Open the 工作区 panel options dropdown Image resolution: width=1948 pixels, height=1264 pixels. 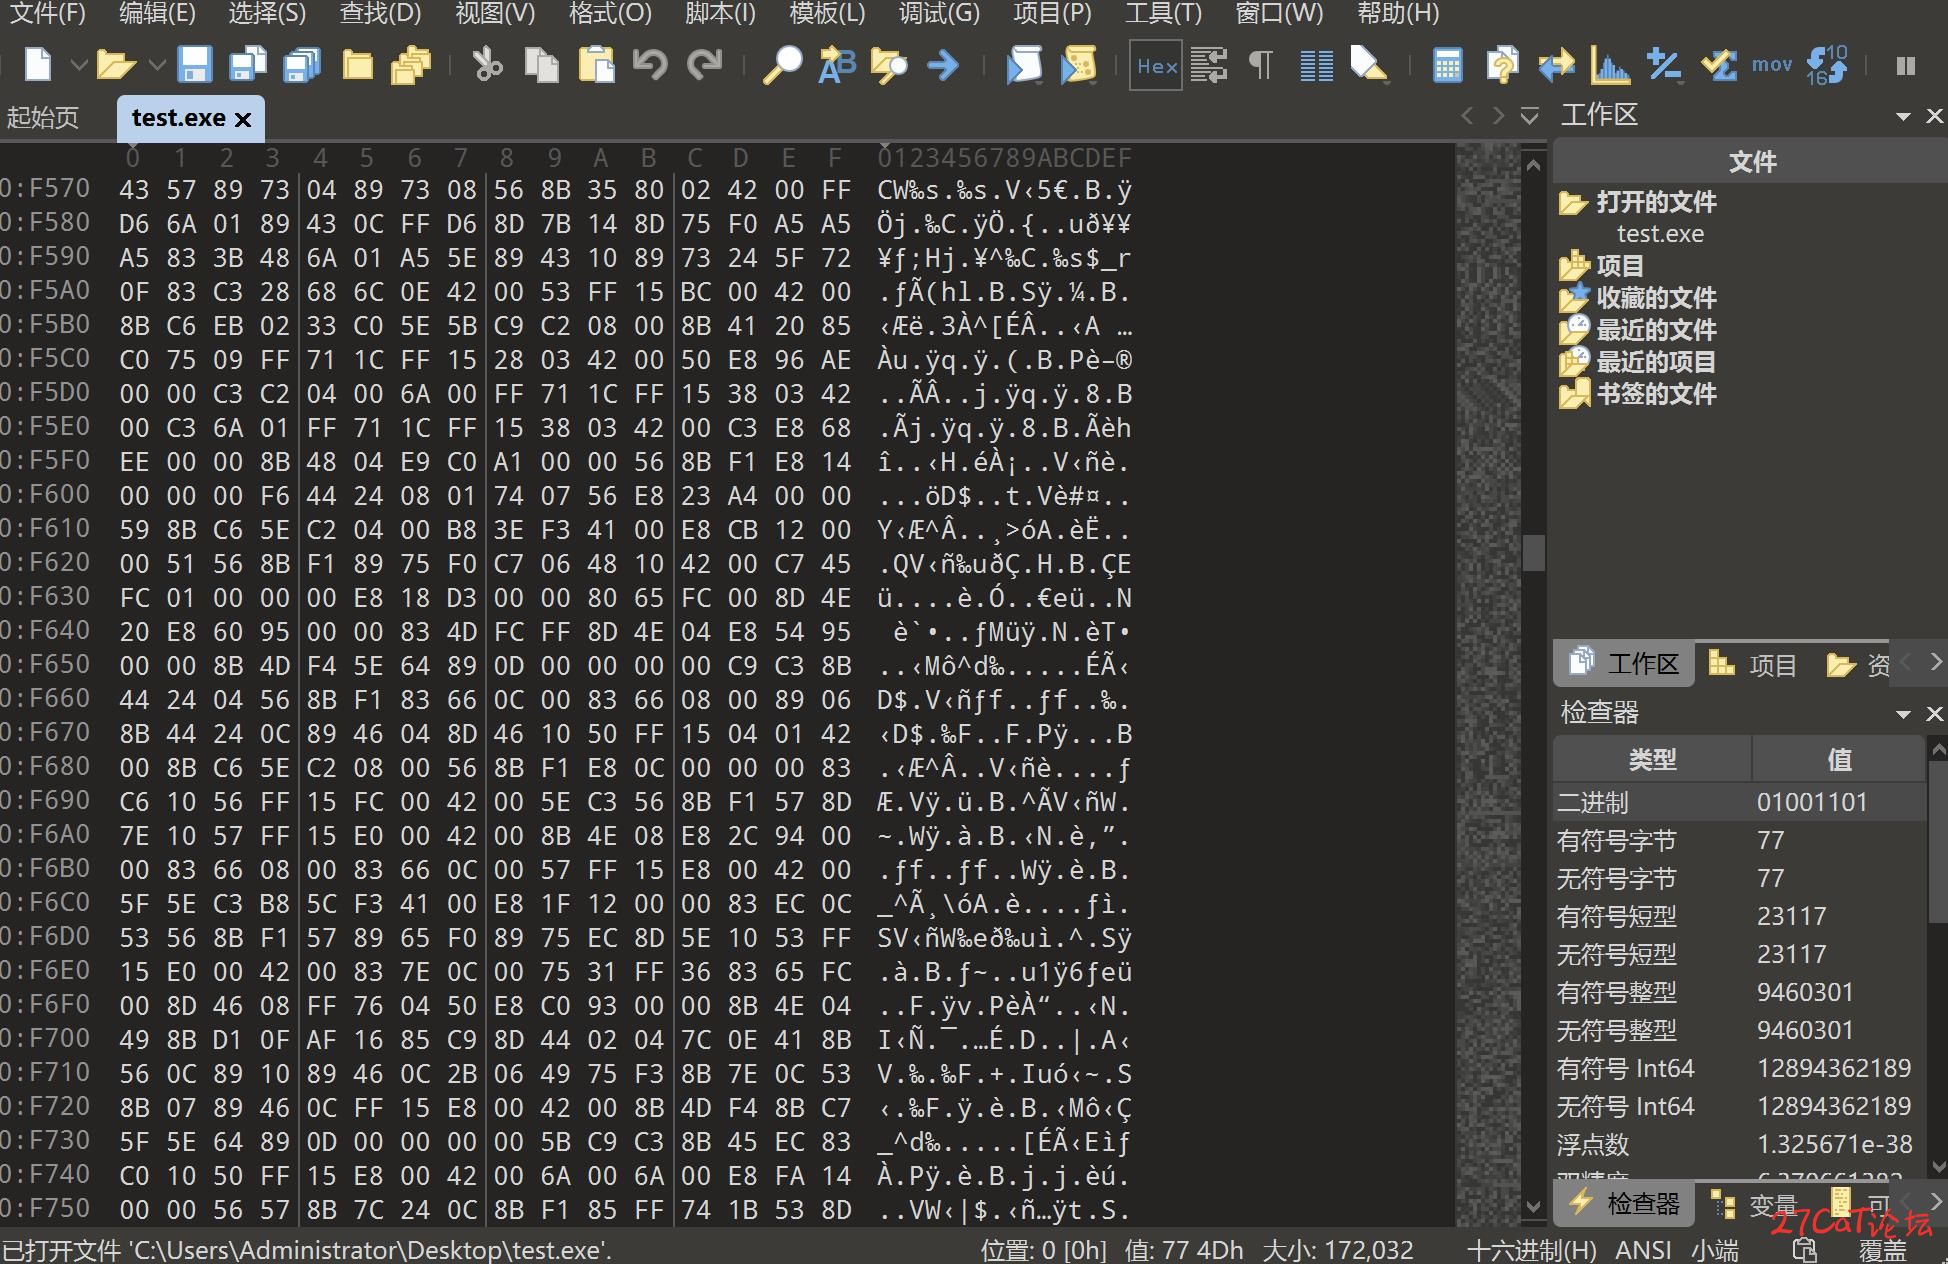coord(1903,117)
